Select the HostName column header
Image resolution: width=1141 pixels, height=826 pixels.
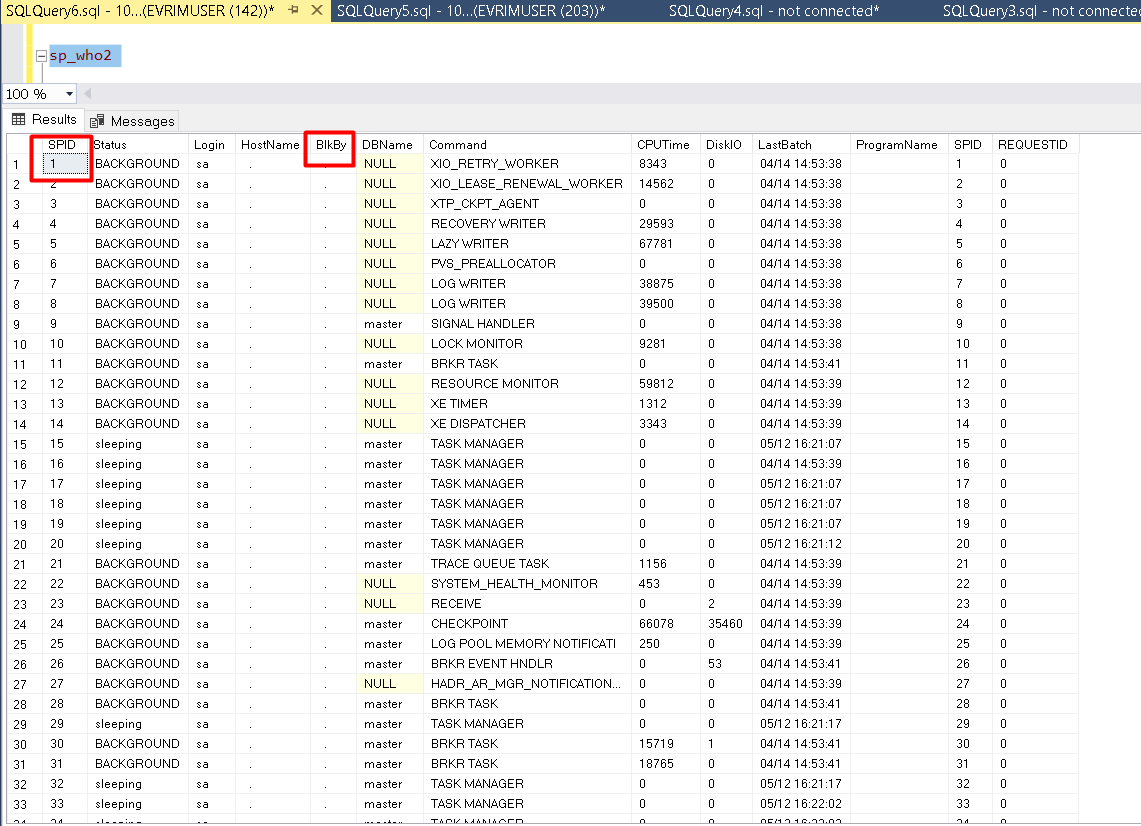[270, 144]
